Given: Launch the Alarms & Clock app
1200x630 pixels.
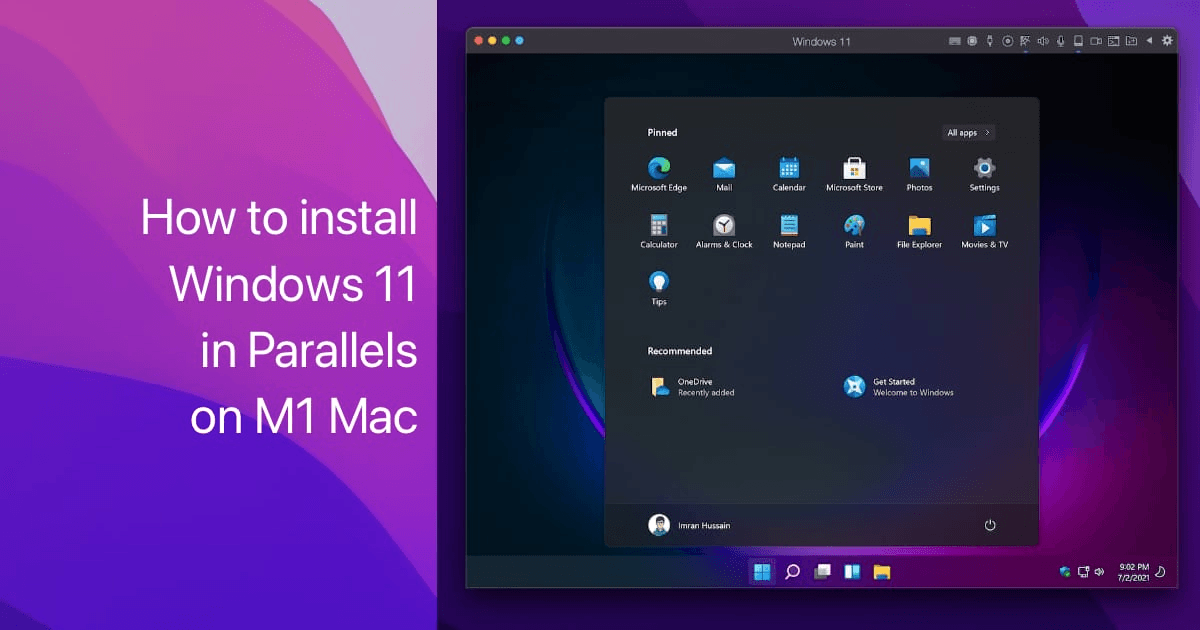Looking at the screenshot, I should pyautogui.click(x=723, y=226).
